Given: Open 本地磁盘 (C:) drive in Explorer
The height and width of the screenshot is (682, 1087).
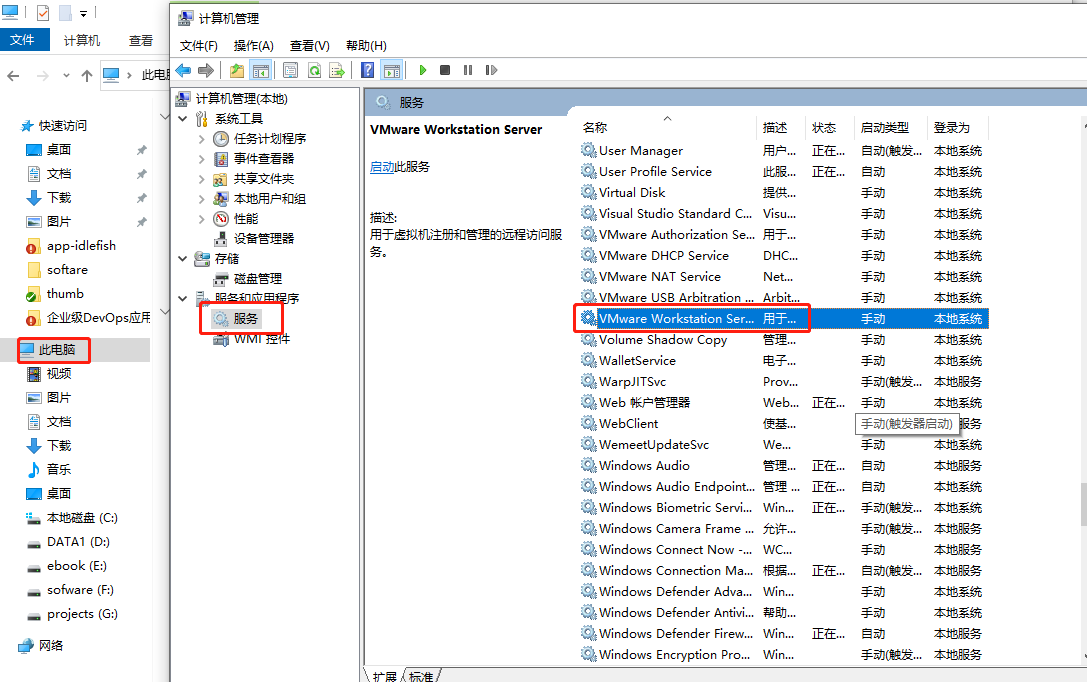Looking at the screenshot, I should point(82,518).
